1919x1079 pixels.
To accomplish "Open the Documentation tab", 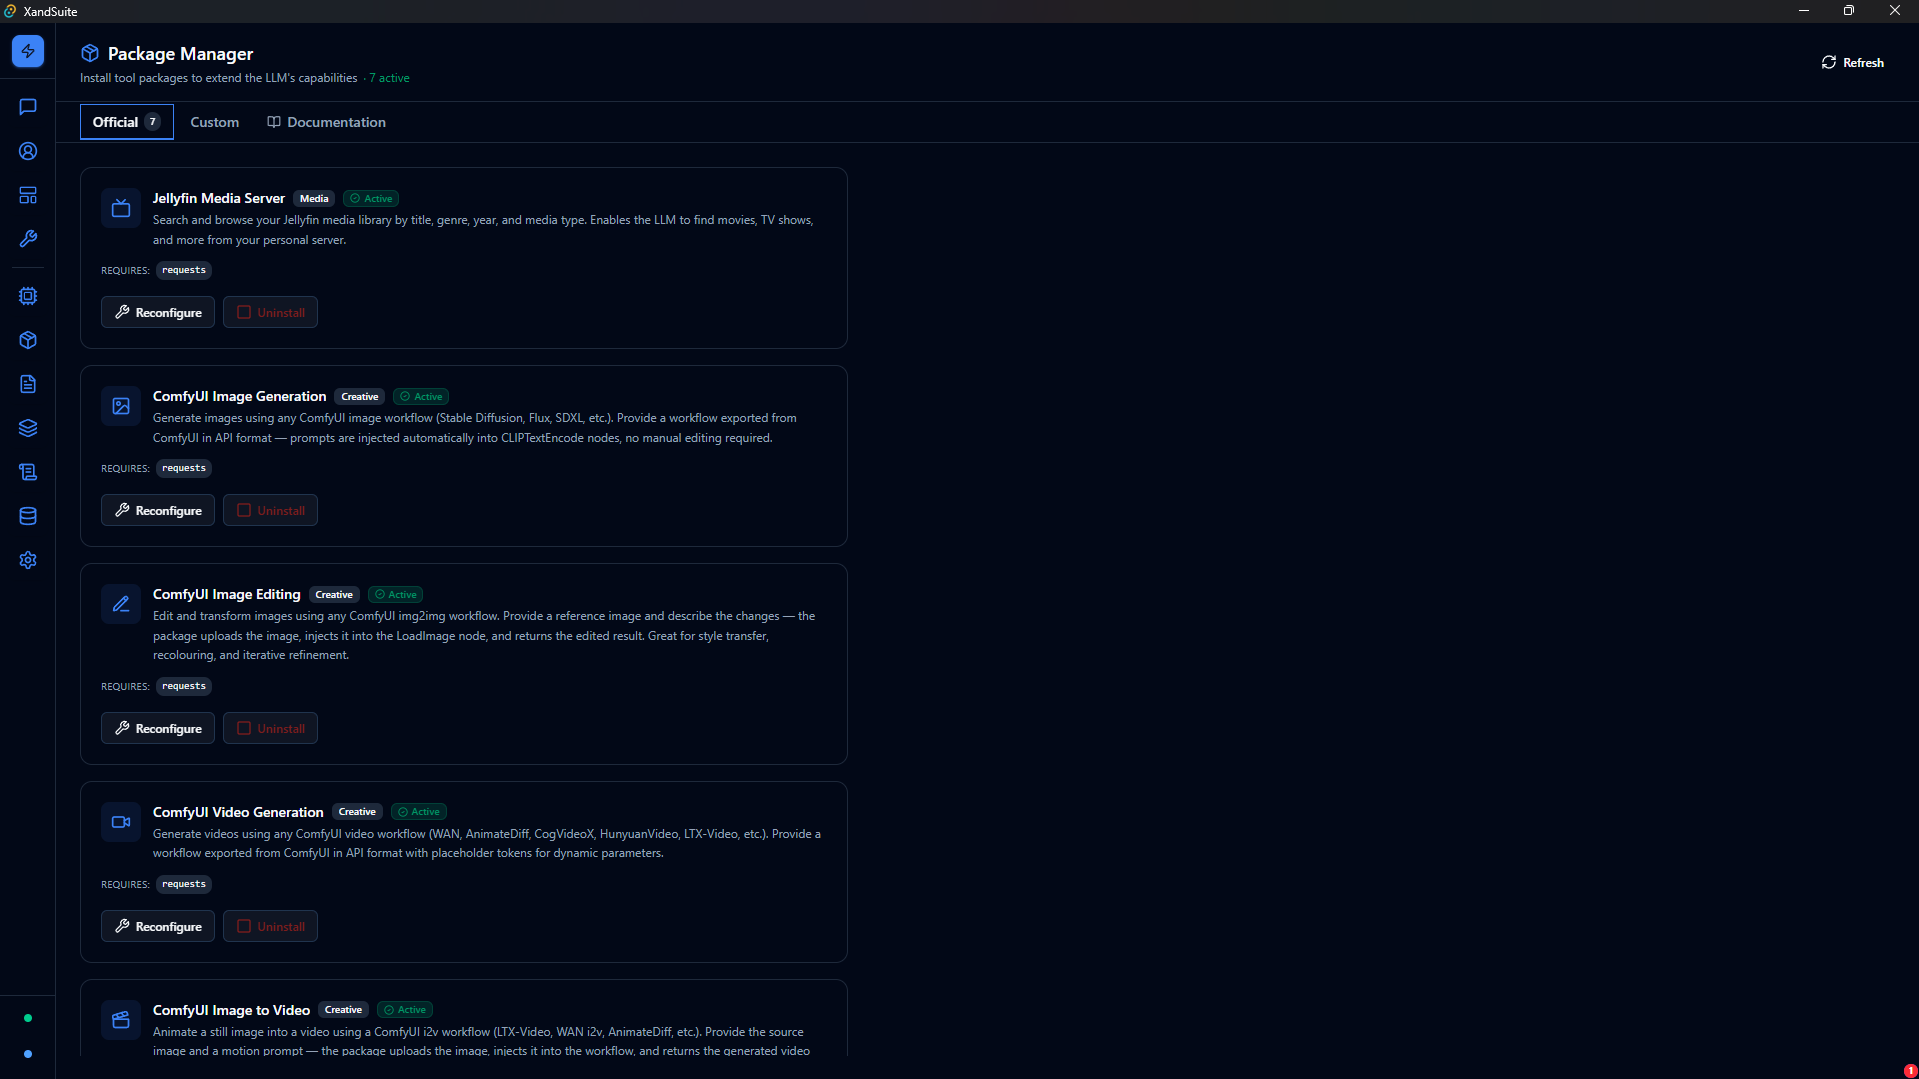I will coord(326,121).
